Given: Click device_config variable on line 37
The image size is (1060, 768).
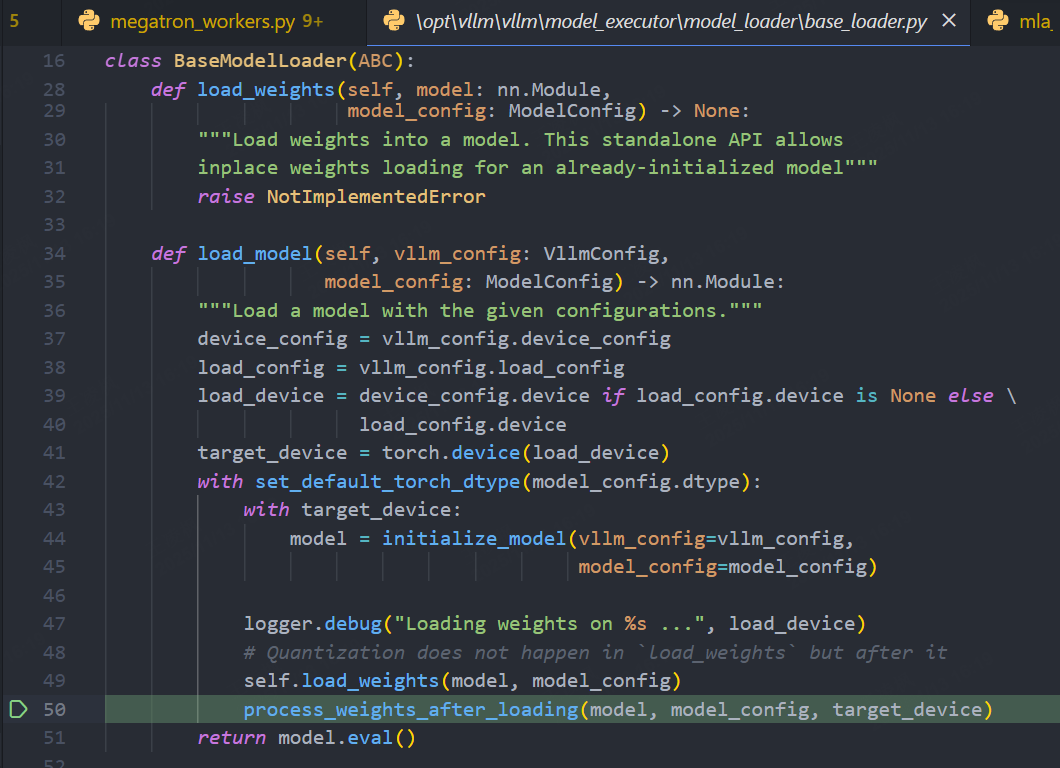Looking at the screenshot, I should [272, 339].
